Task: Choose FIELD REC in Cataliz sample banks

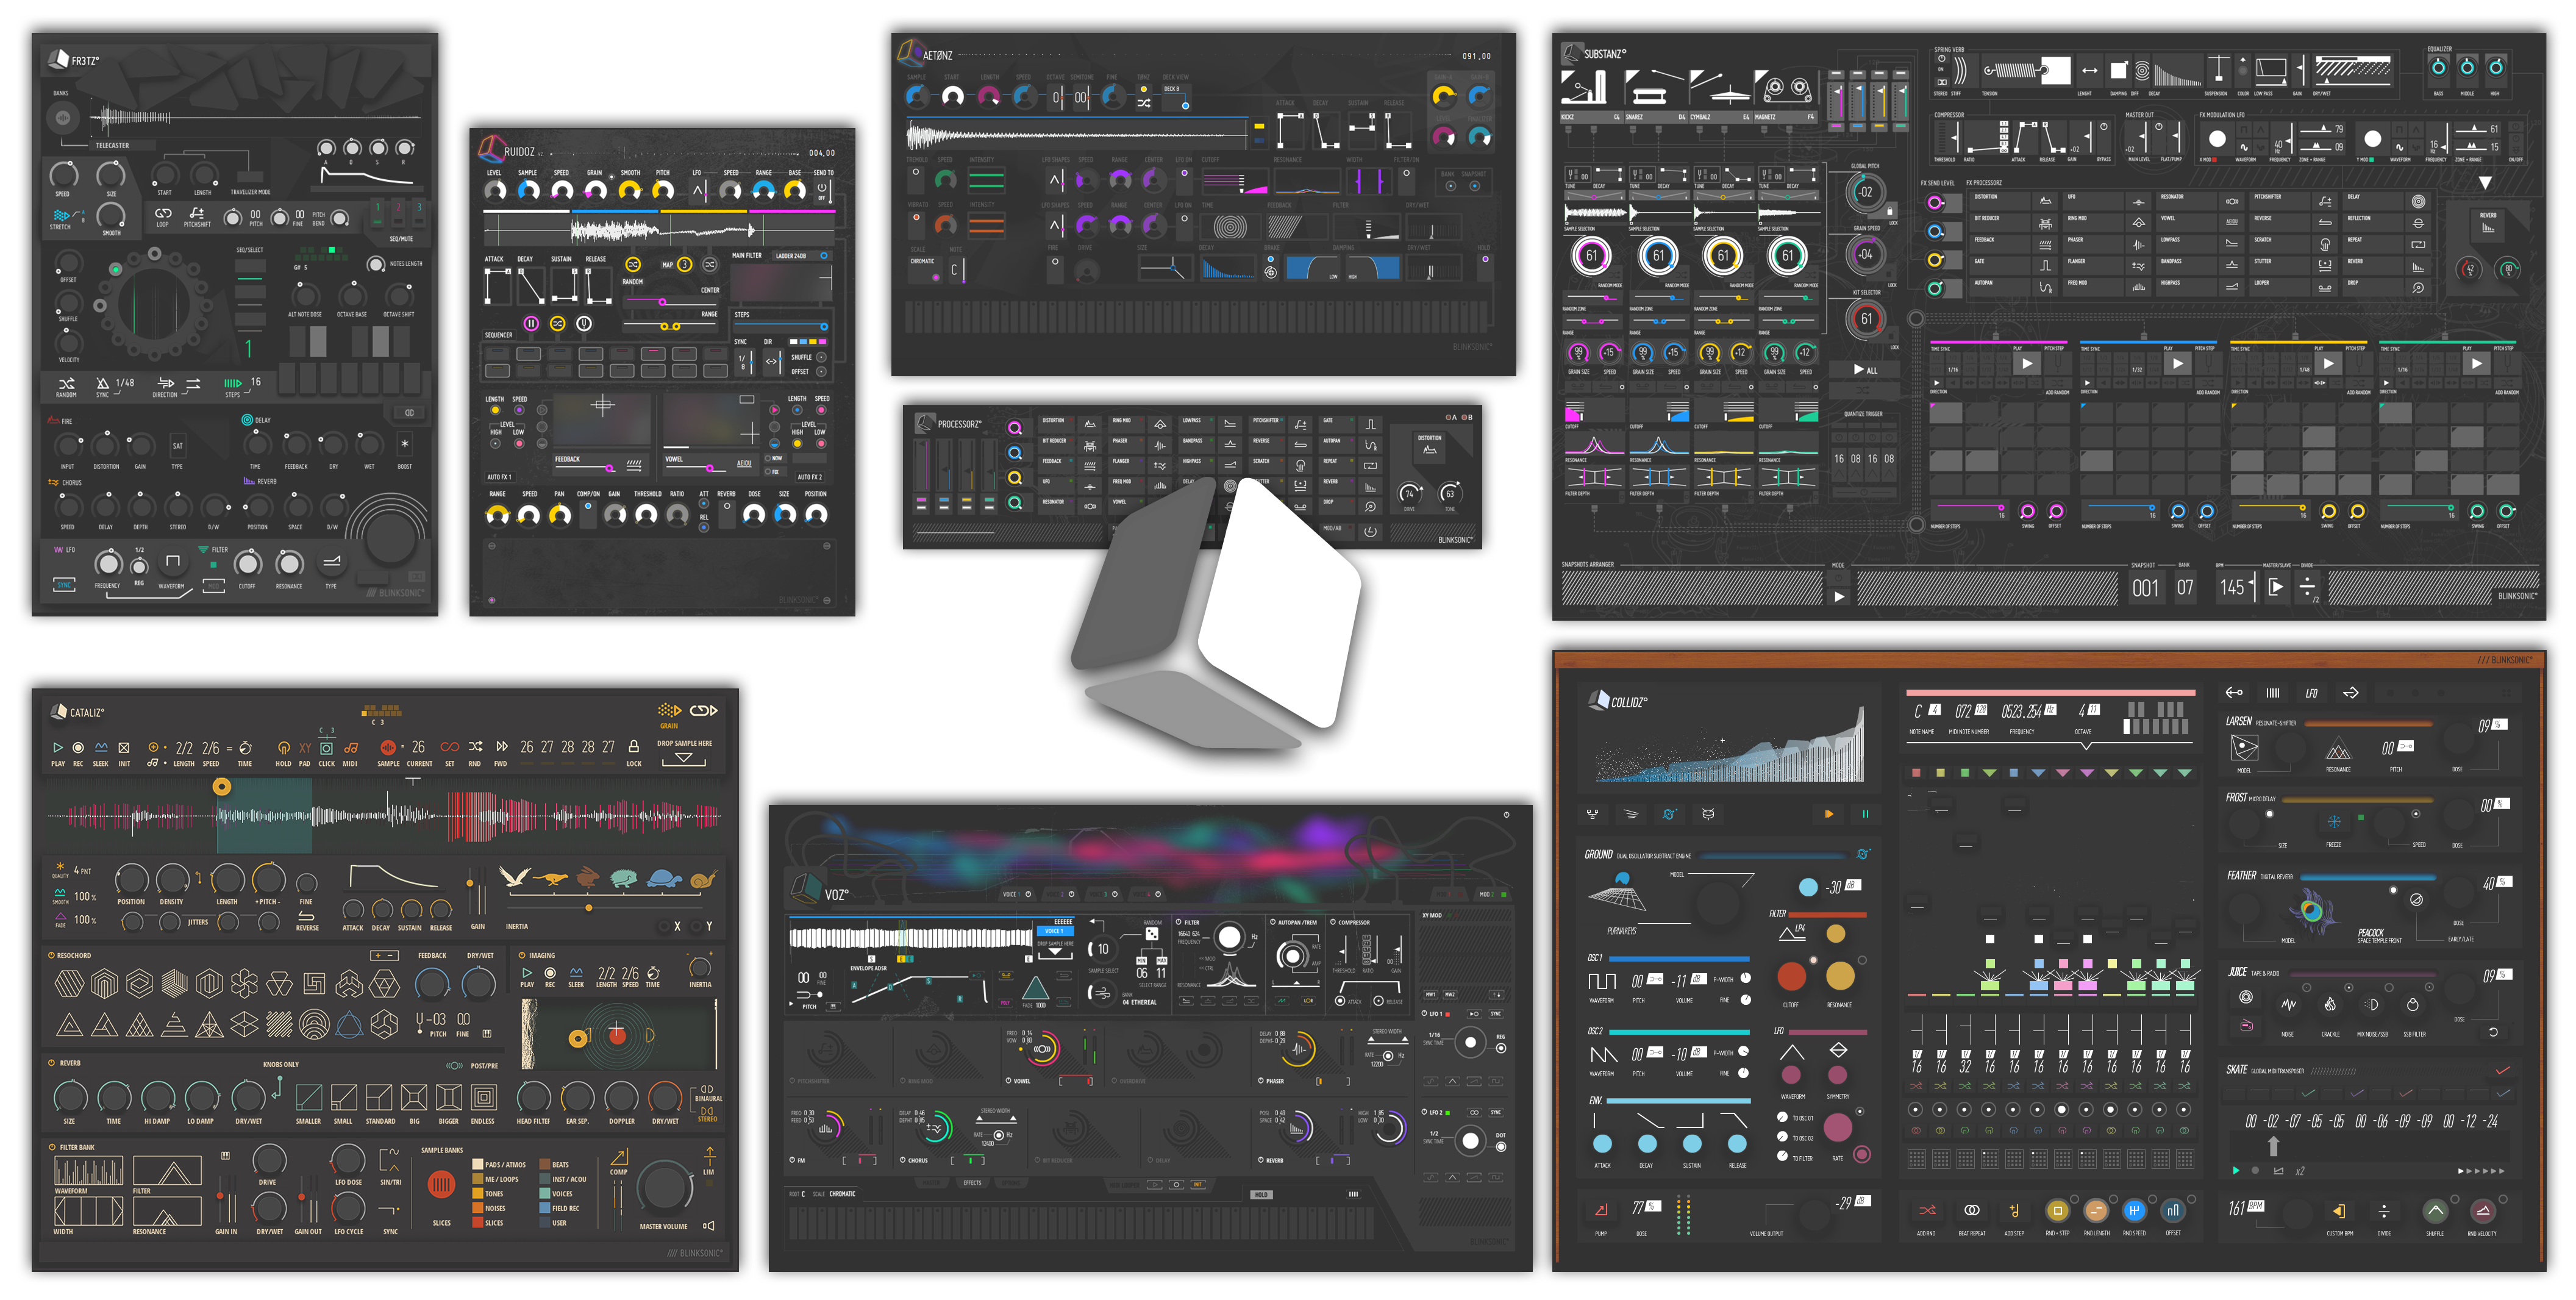Action: point(559,1207)
